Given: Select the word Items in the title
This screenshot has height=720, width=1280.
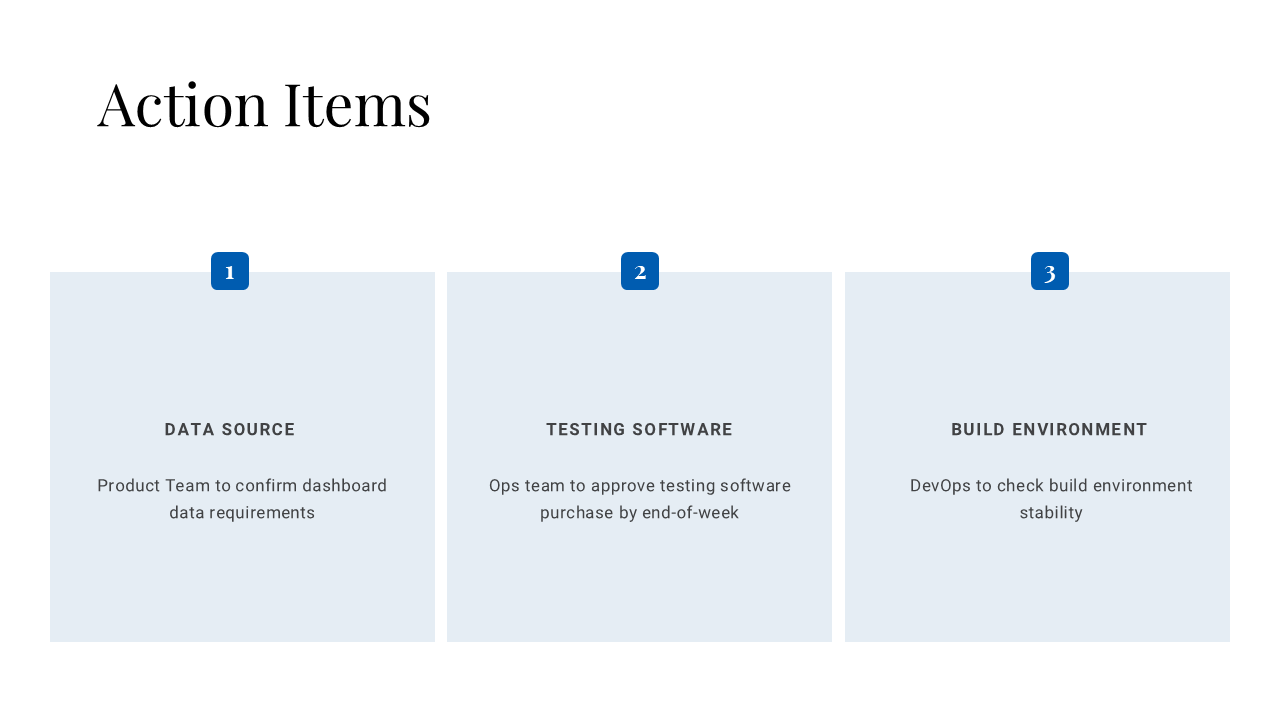Looking at the screenshot, I should (x=357, y=104).
